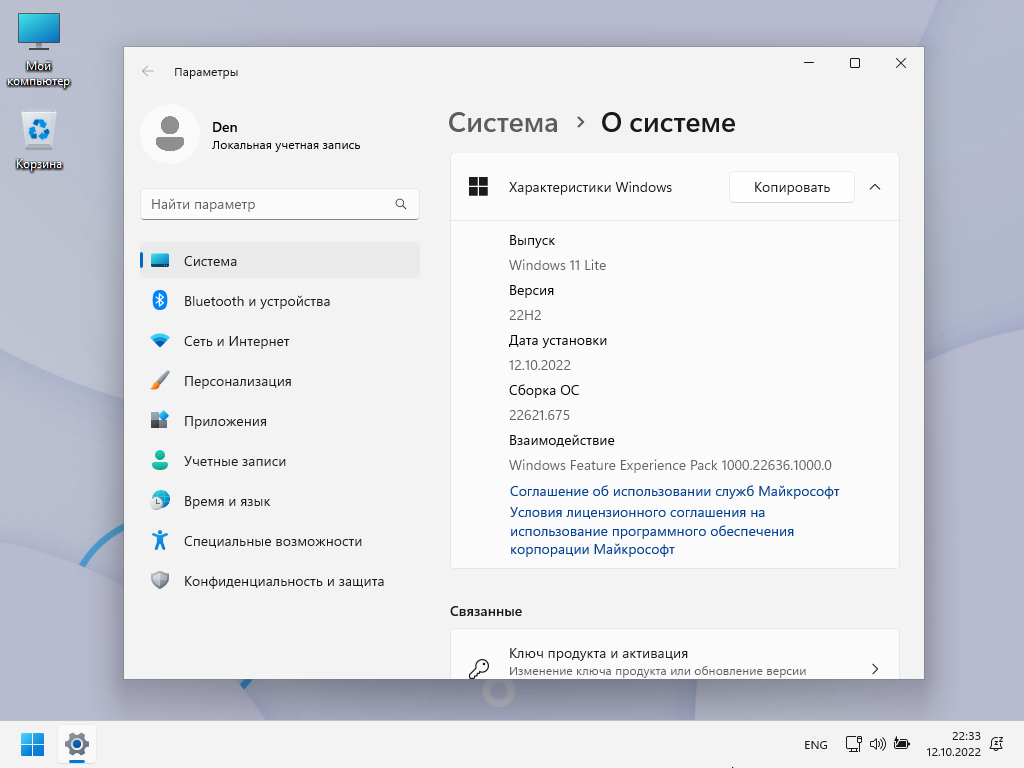Viewport: 1024px width, 768px height.
Task: Open Конфиденциальность и защита shield item
Action: [160, 581]
